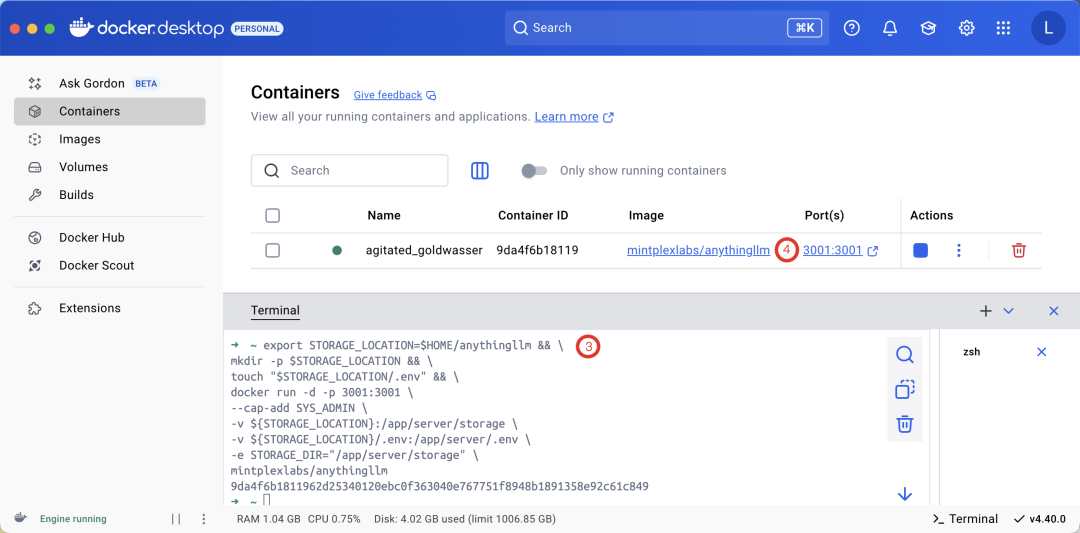Go to Images in sidebar
The height and width of the screenshot is (533, 1080).
point(110,139)
